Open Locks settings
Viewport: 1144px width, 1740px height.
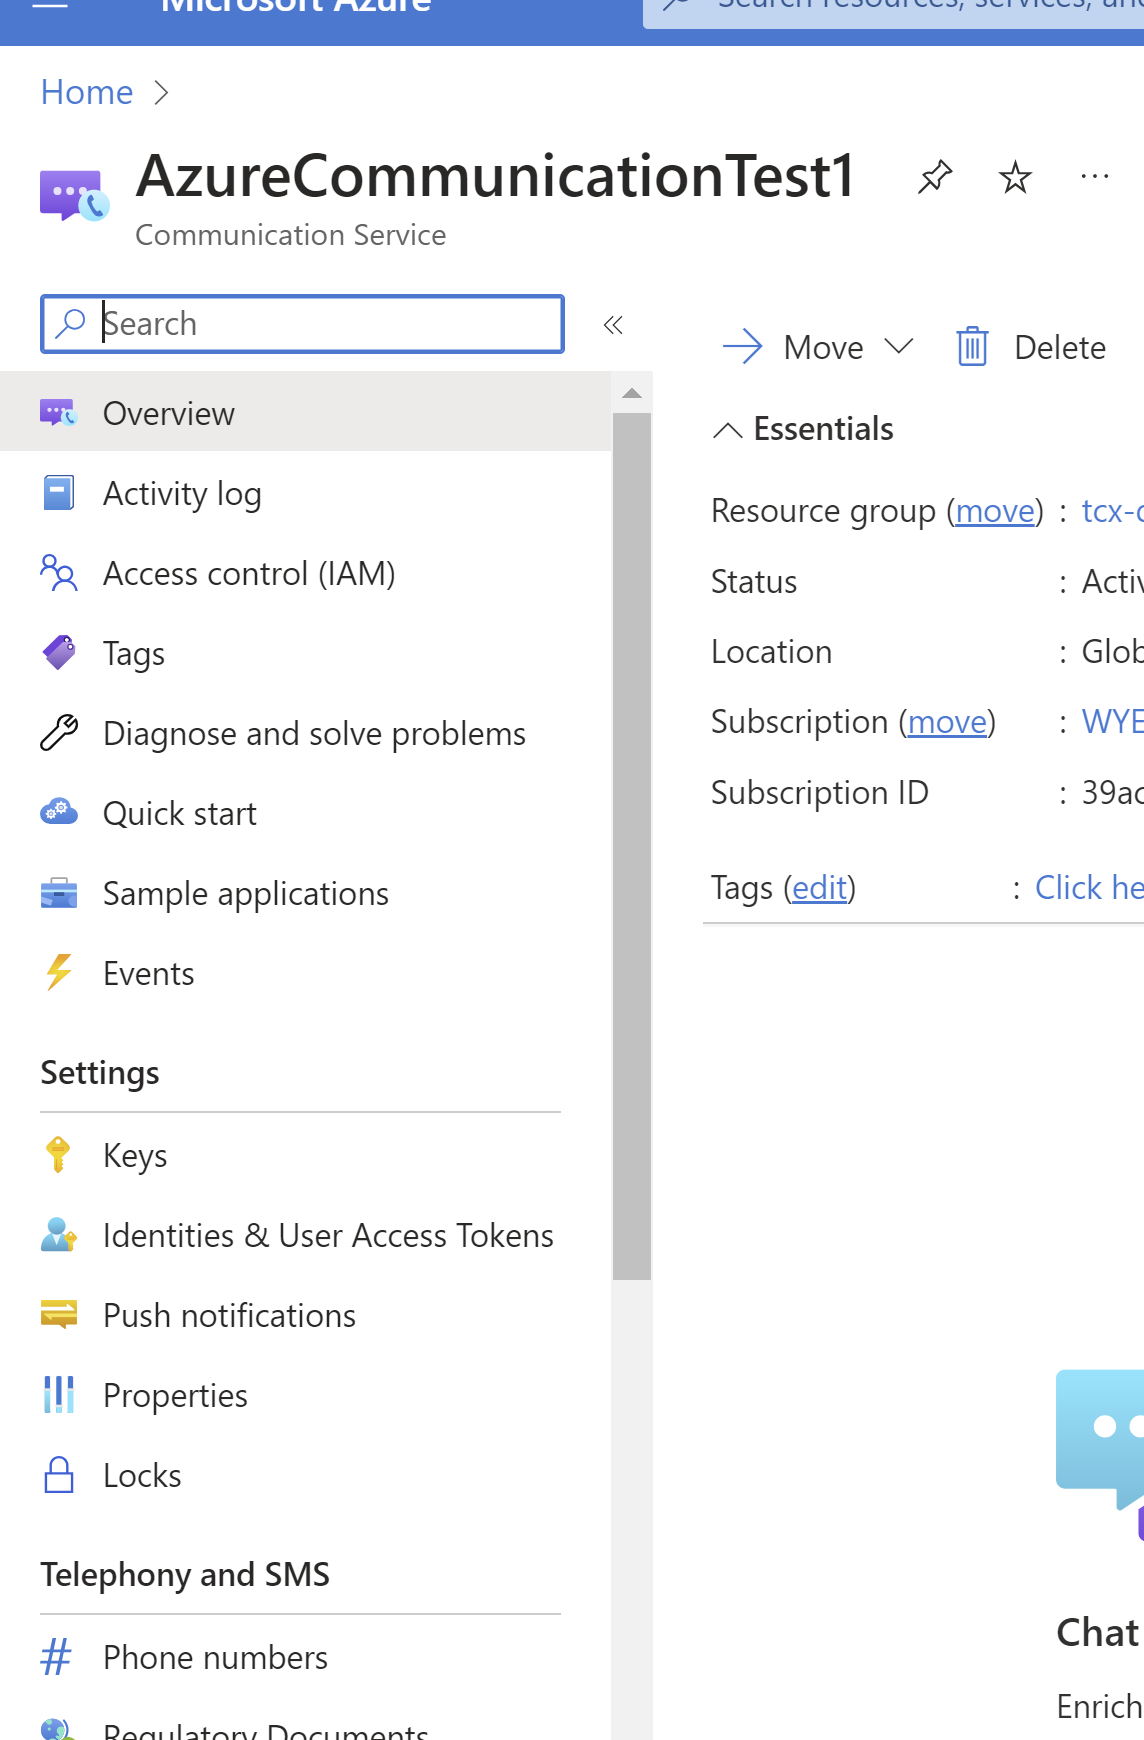click(305, 1475)
